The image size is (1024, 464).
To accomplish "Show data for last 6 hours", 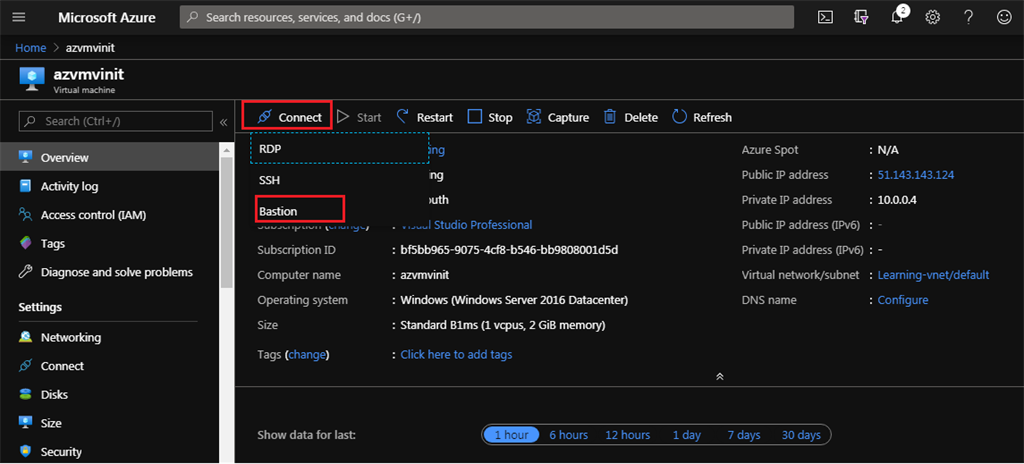I will click(568, 435).
